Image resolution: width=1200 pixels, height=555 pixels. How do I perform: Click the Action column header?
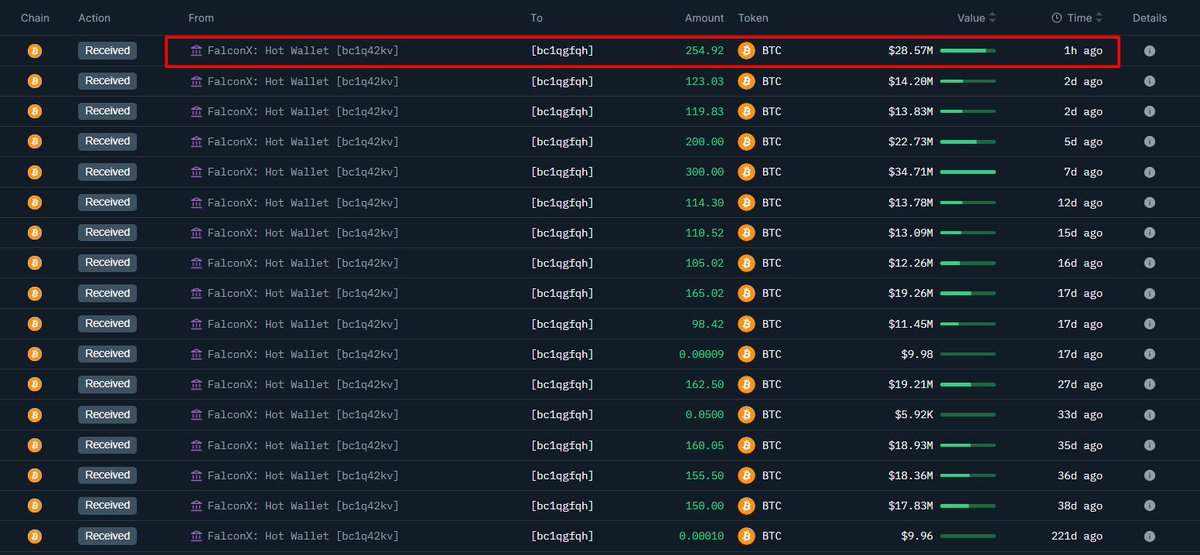click(x=95, y=18)
